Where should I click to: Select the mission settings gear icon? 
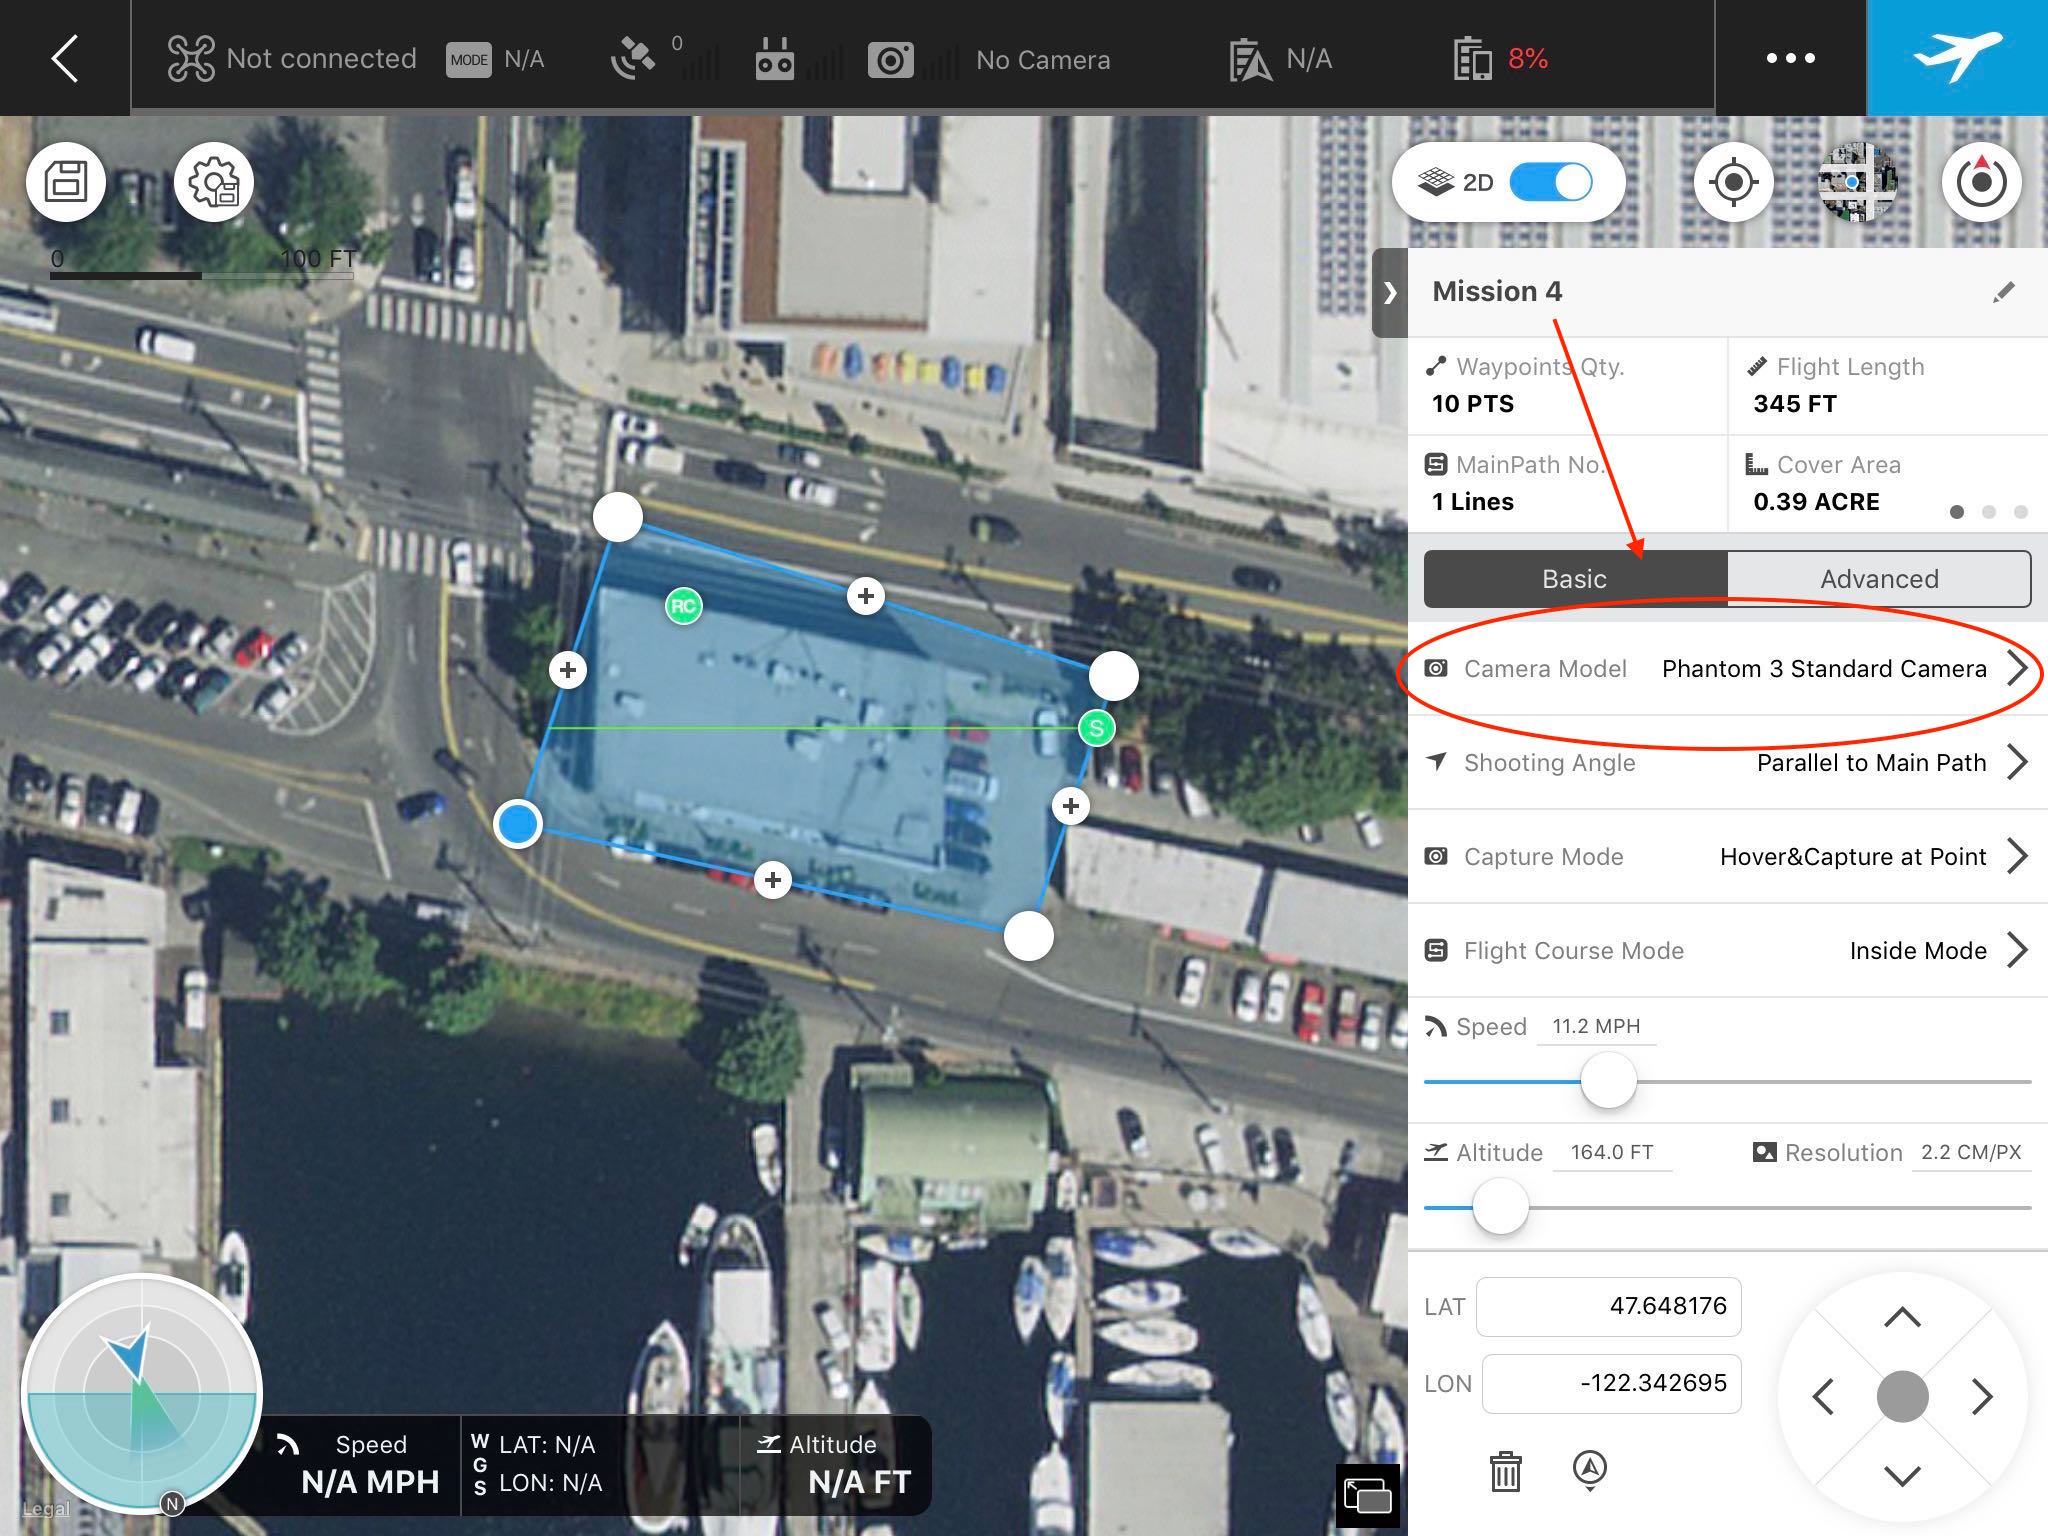click(x=211, y=182)
